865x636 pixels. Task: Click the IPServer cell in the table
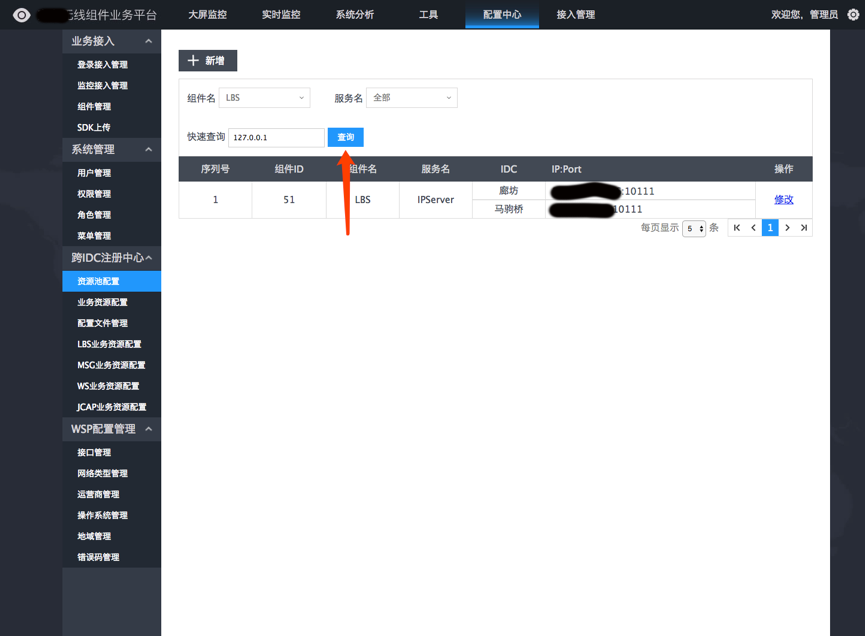pyautogui.click(x=436, y=200)
